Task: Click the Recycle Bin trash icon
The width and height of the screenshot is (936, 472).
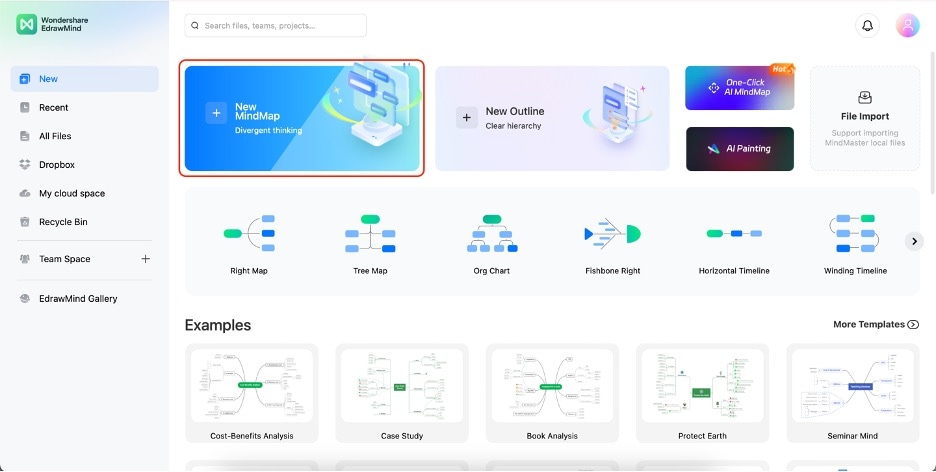Action: tap(24, 222)
